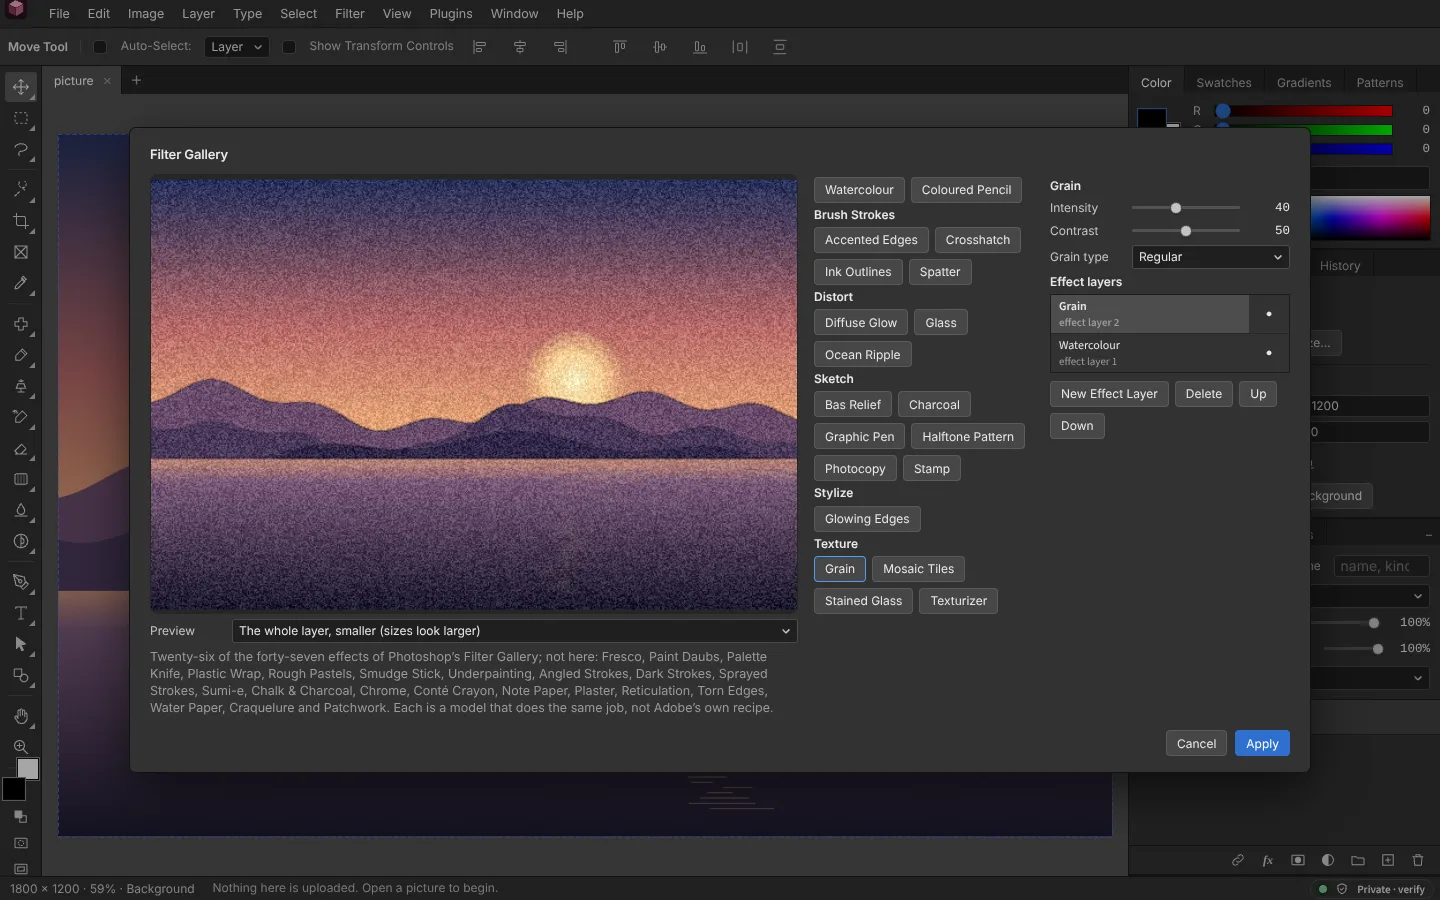1440x900 pixels.
Task: Click the align left edges icon
Action: (x=480, y=47)
